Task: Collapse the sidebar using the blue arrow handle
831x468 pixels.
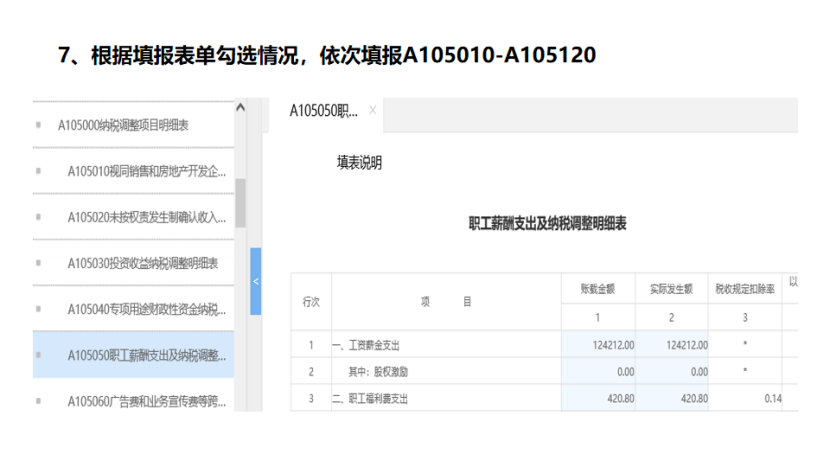Action: point(255,282)
